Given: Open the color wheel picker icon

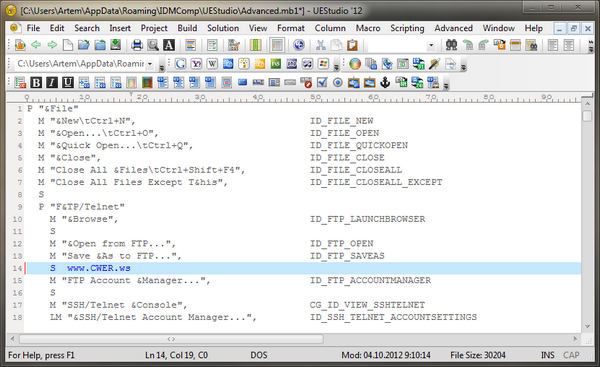Looking at the screenshot, I should point(355,64).
